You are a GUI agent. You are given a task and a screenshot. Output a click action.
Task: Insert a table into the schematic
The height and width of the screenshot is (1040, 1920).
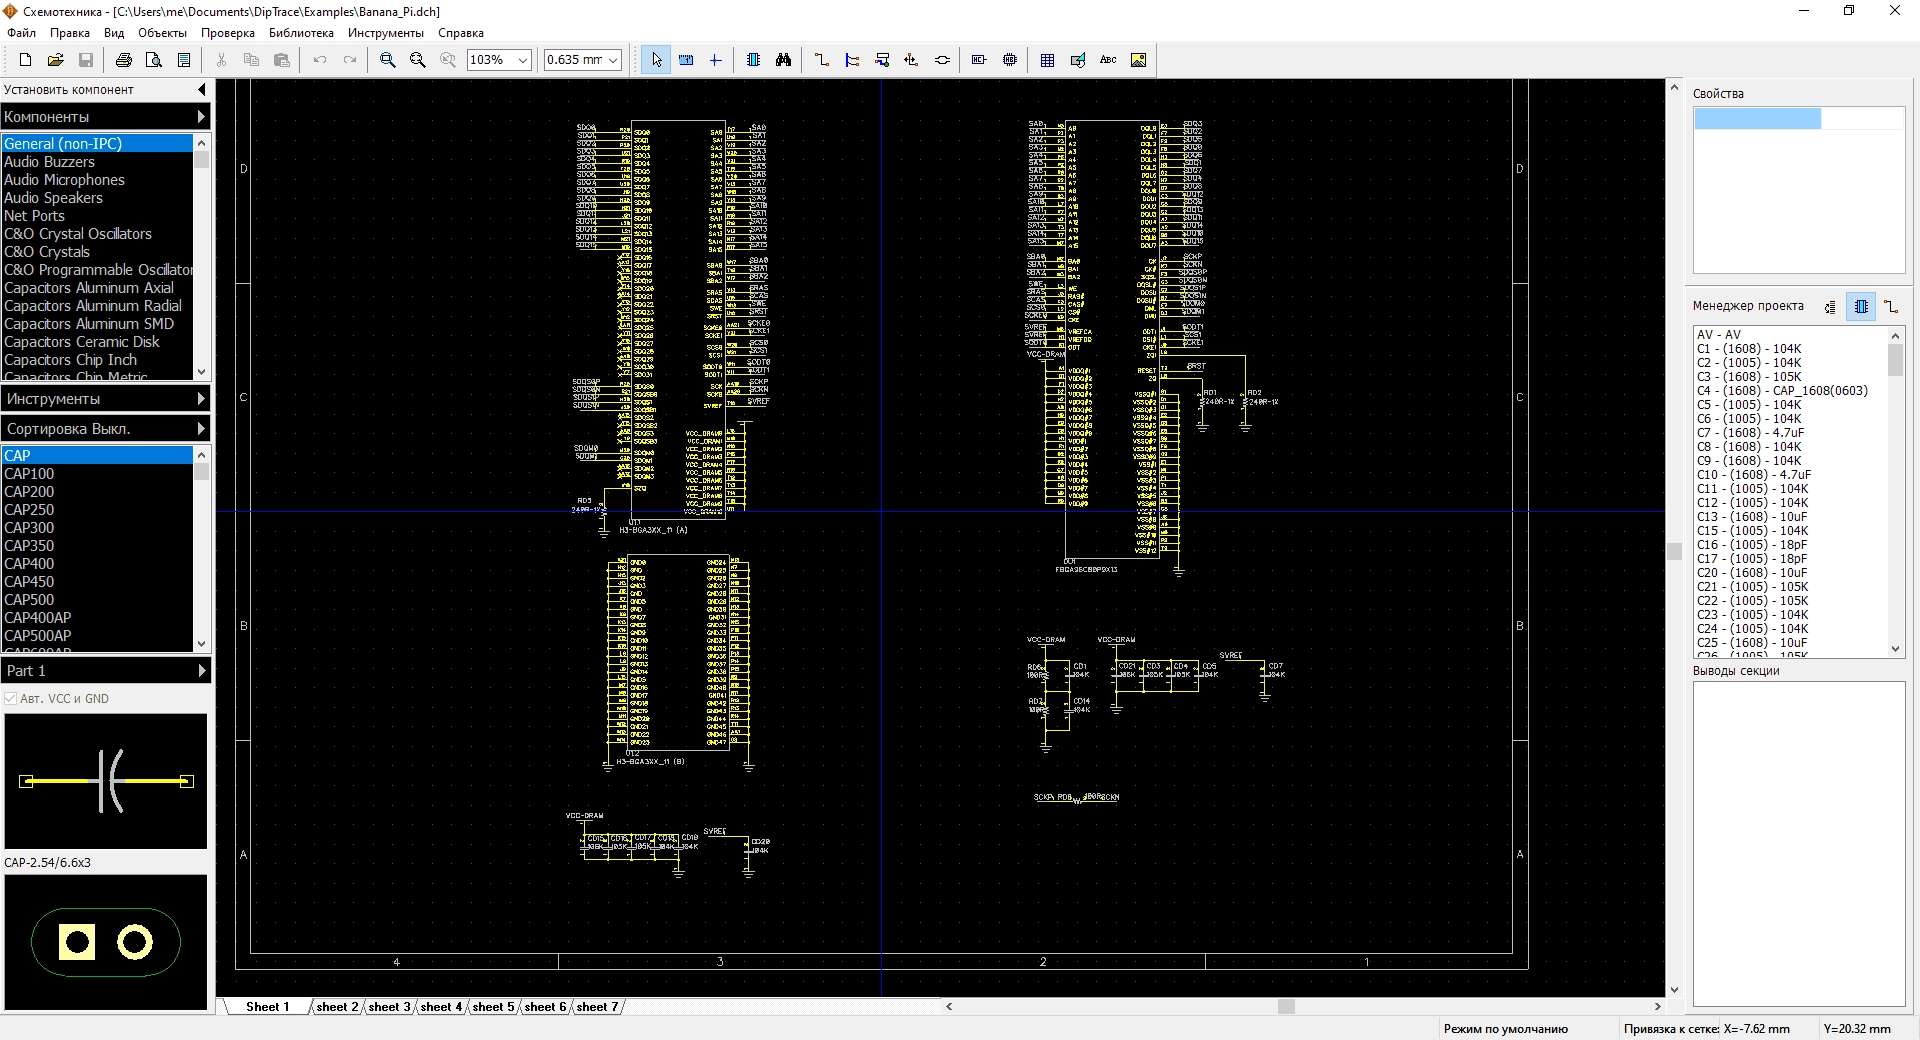[x=1047, y=60]
